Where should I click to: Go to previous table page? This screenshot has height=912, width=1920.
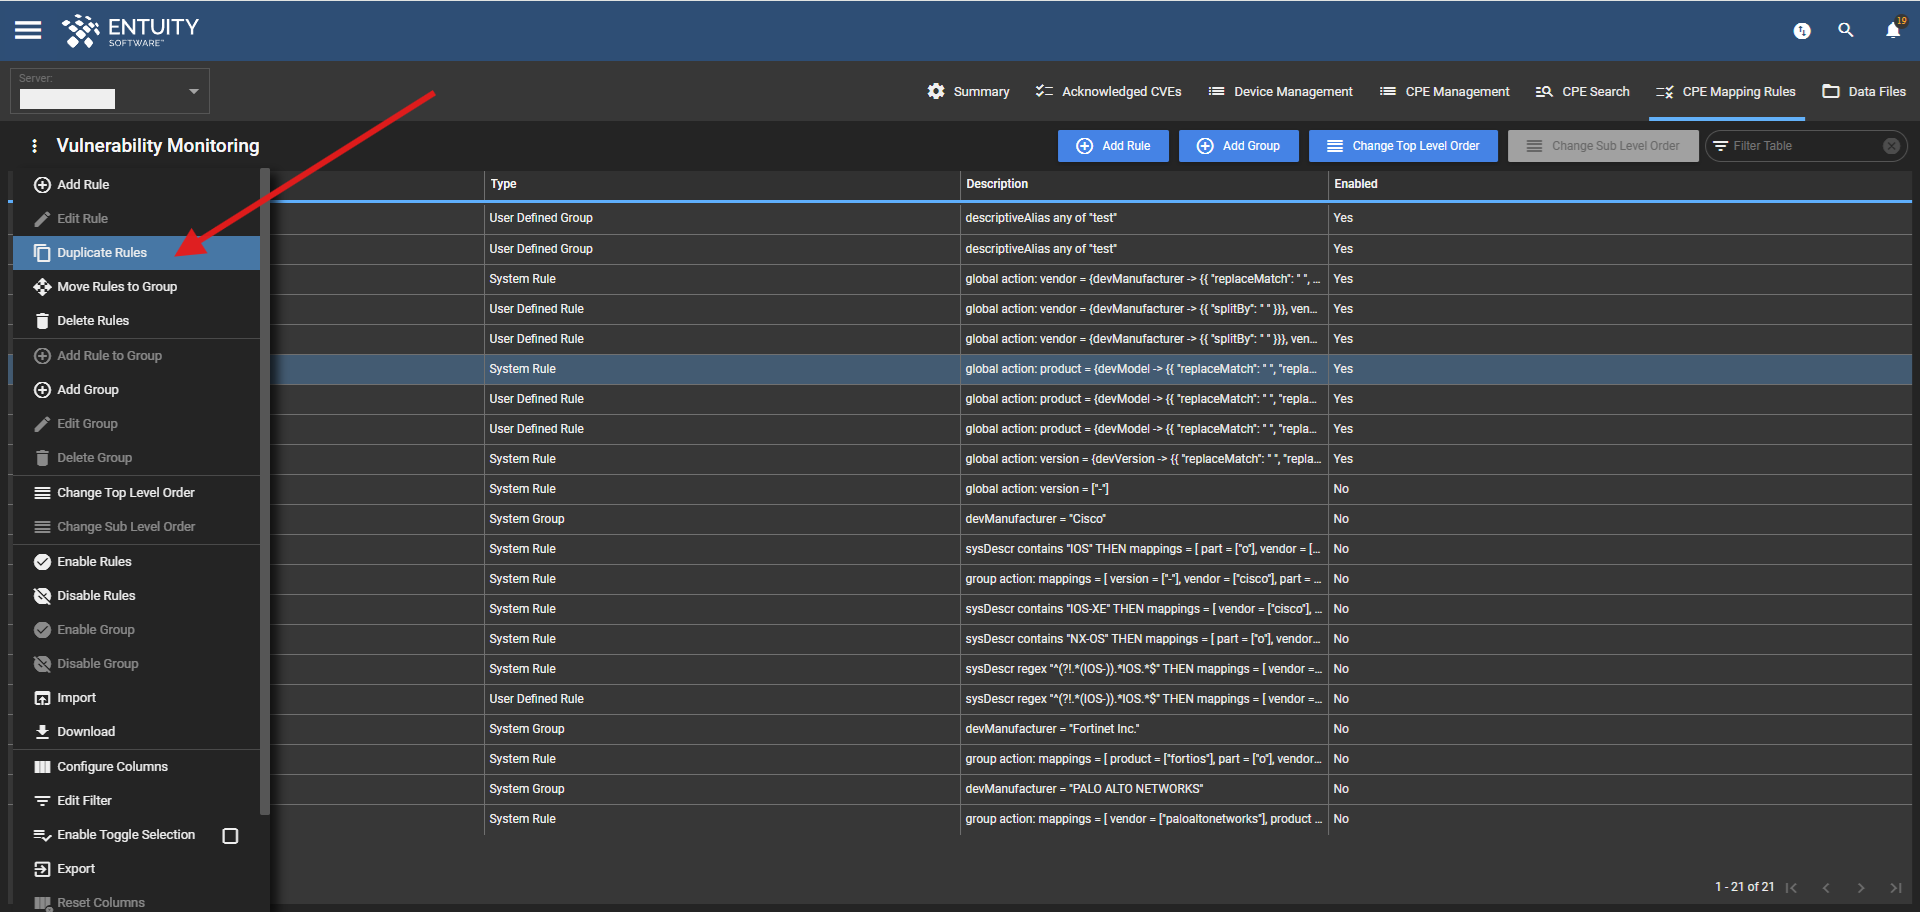(x=1826, y=888)
